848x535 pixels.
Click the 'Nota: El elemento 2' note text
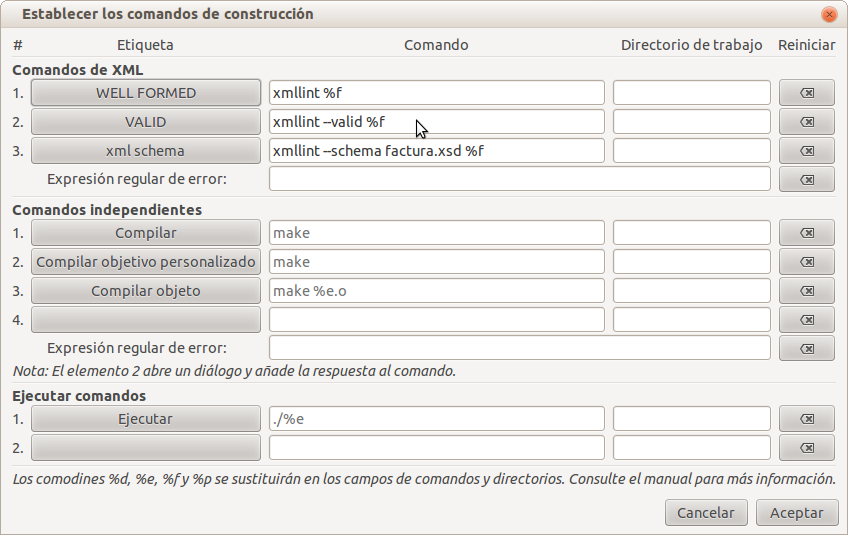234,371
